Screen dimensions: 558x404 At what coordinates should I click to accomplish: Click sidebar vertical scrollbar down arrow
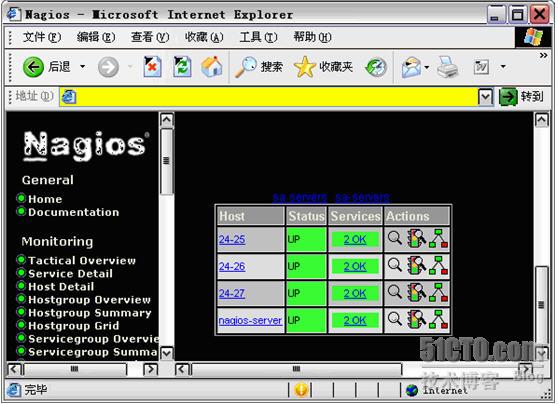click(167, 353)
